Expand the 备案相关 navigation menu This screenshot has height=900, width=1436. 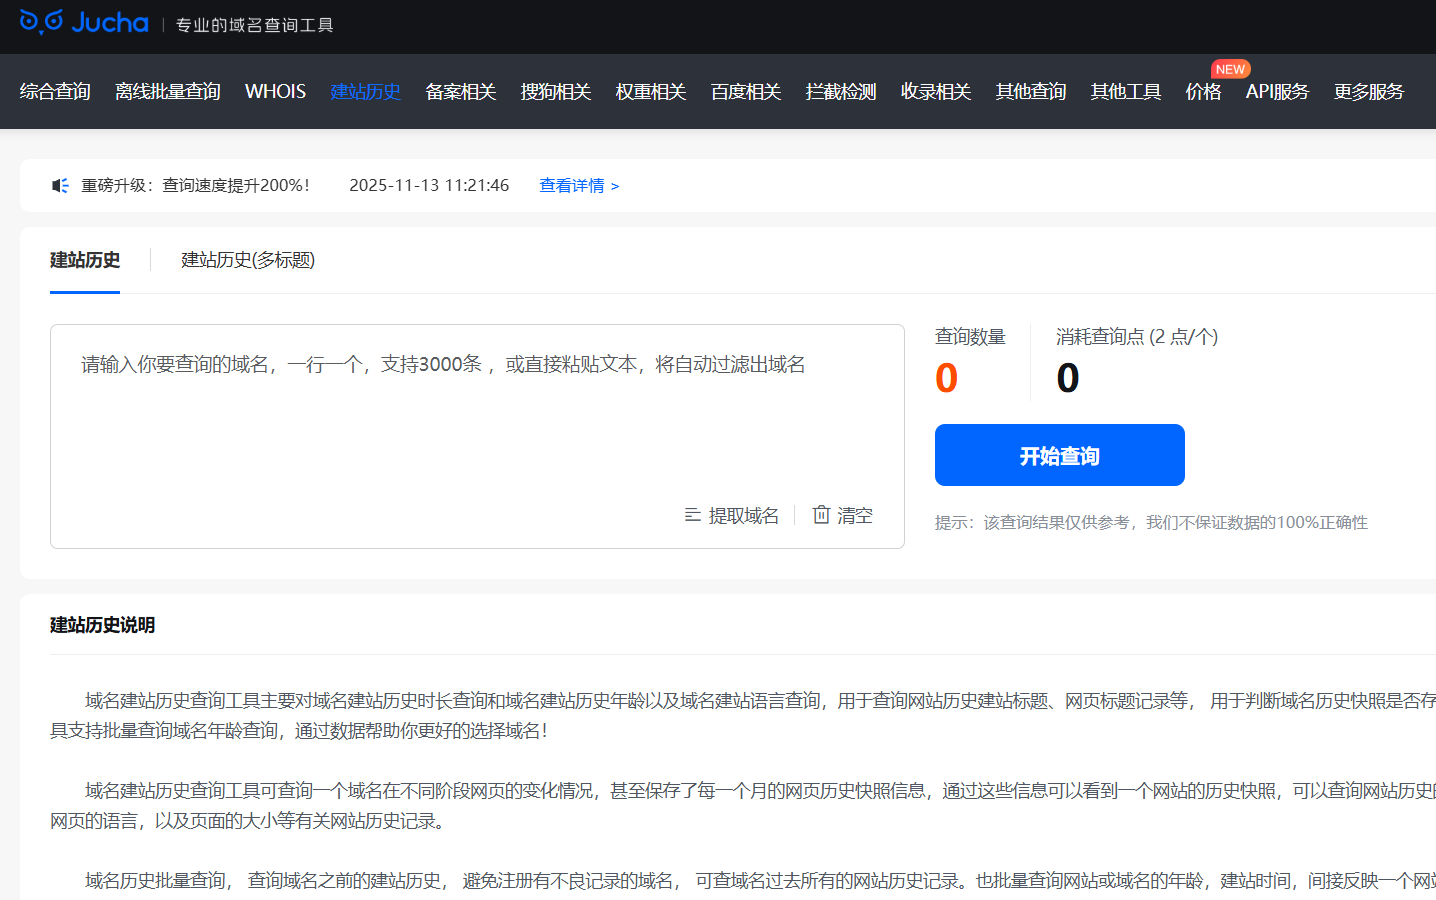click(x=460, y=92)
